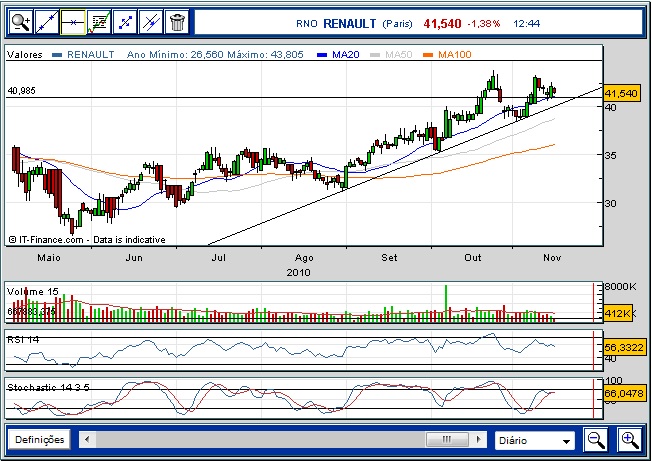The height and width of the screenshot is (461, 652).
Task: Click the 41,540 header price
Action: click(x=442, y=23)
